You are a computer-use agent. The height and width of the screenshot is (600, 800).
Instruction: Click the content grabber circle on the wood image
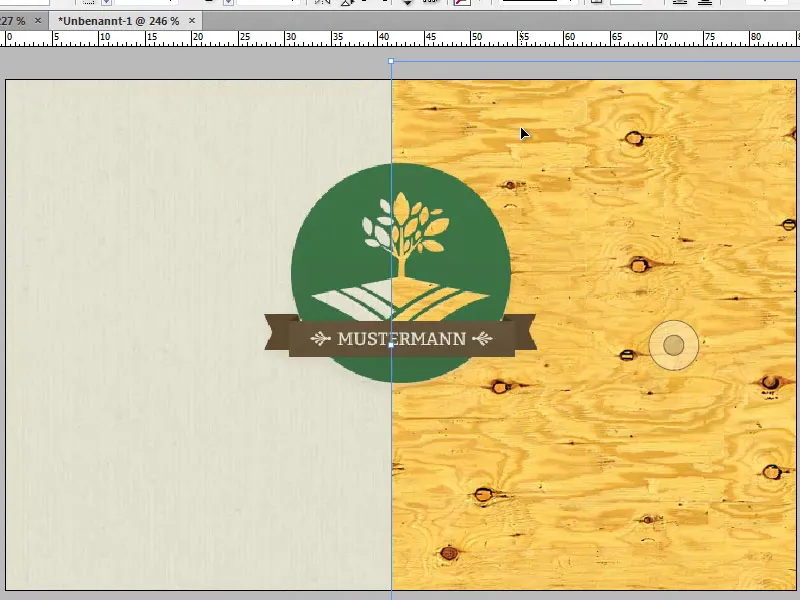(673, 345)
